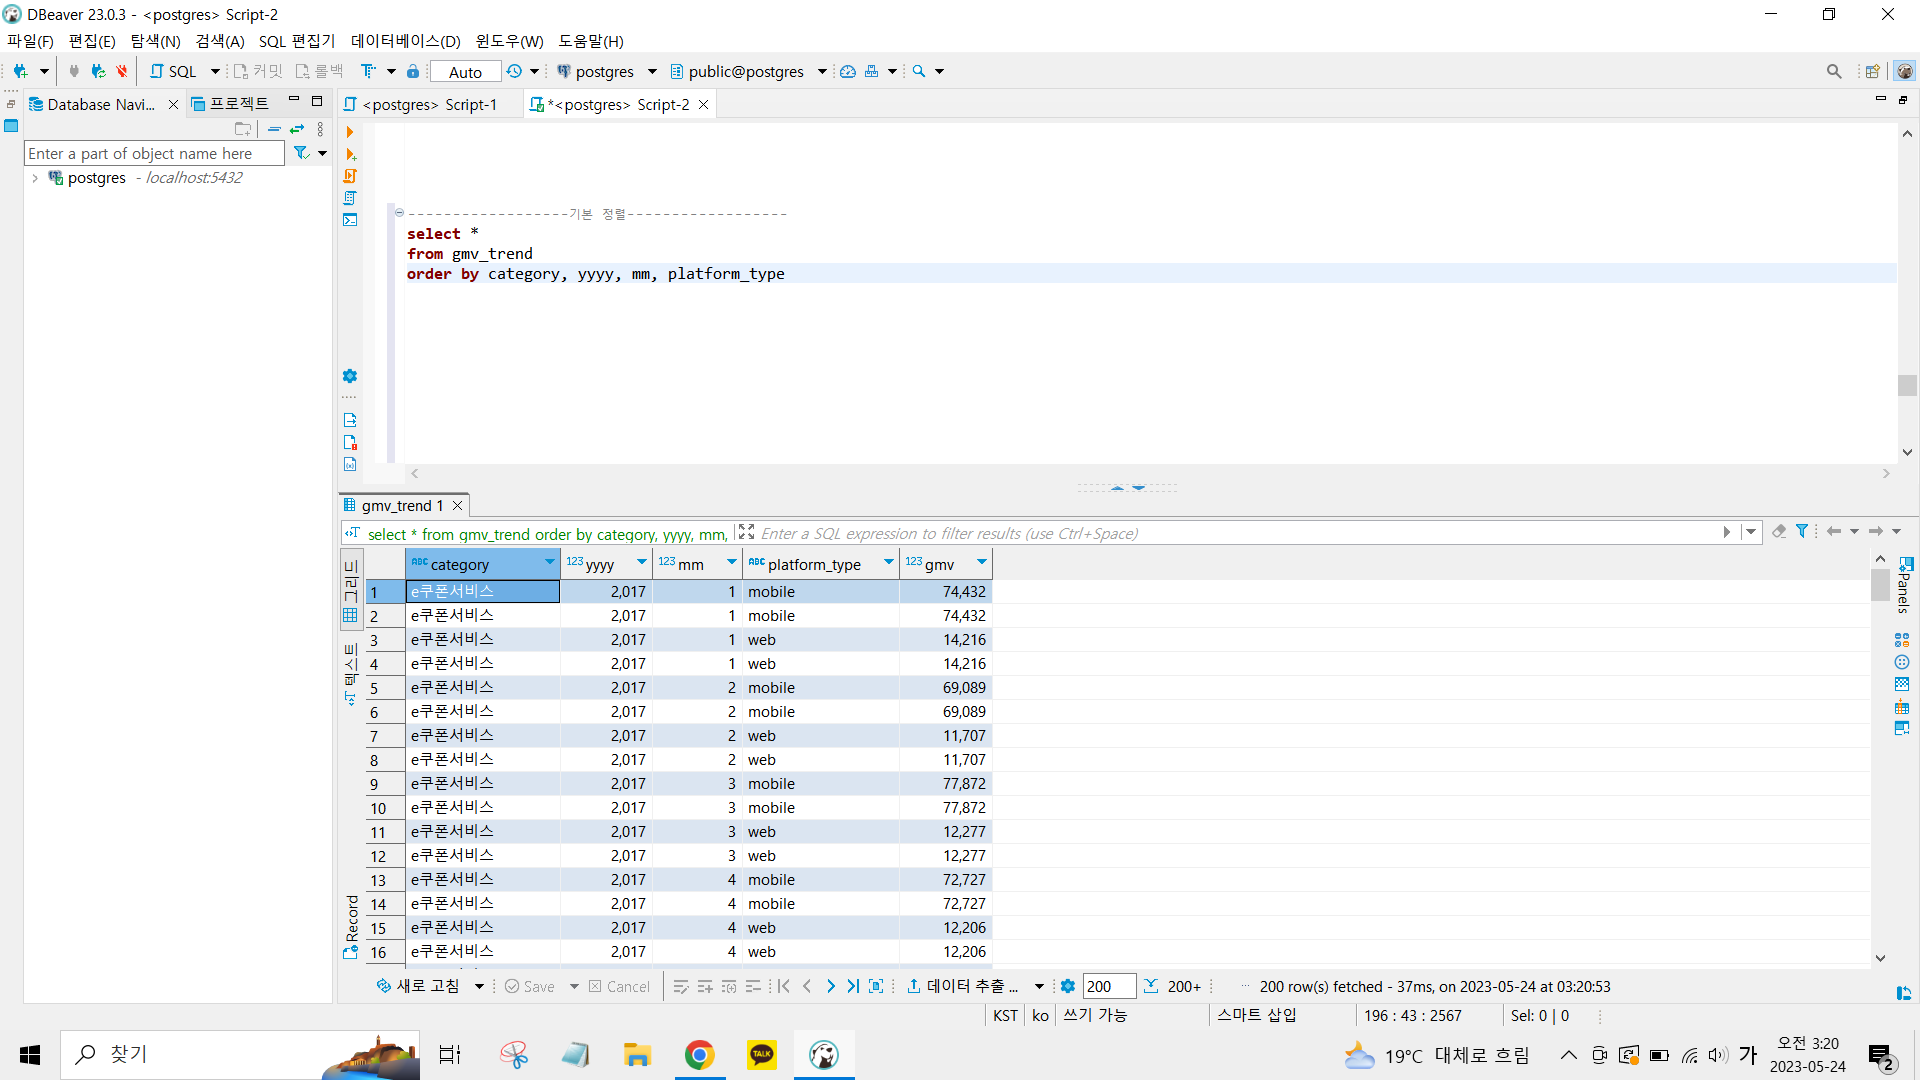Go to the next row page arrow
This screenshot has width=1920, height=1080.
(830, 986)
